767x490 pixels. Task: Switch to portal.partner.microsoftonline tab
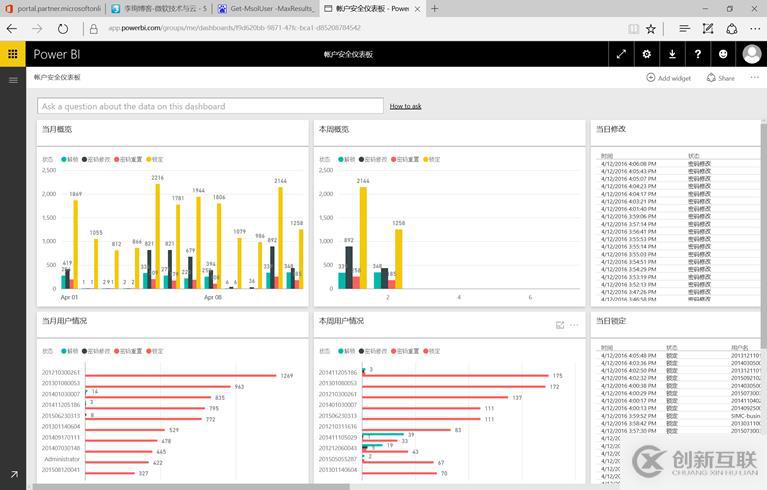click(x=53, y=8)
